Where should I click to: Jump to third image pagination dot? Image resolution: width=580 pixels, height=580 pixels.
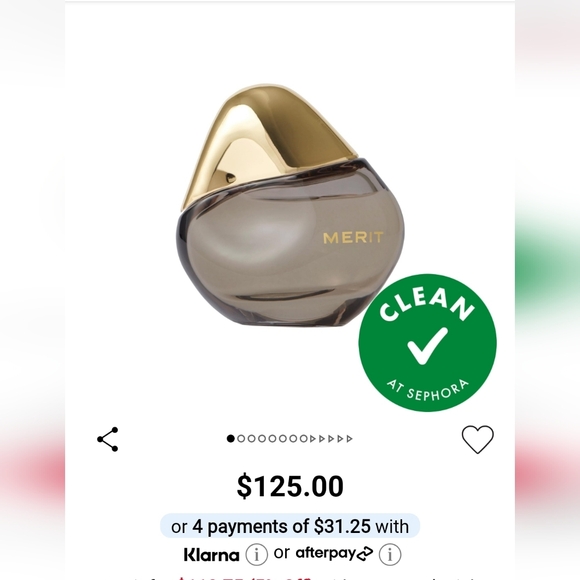[252, 438]
